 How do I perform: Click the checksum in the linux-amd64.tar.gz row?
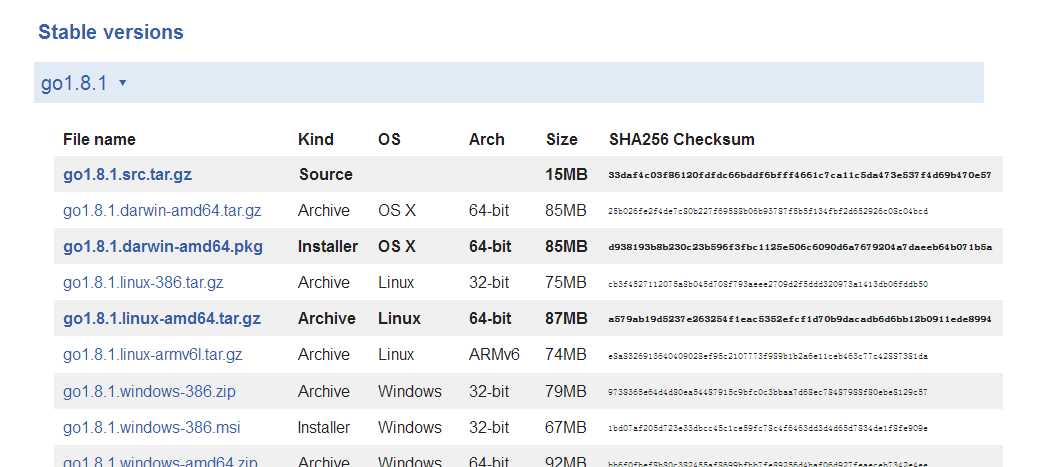tap(799, 319)
